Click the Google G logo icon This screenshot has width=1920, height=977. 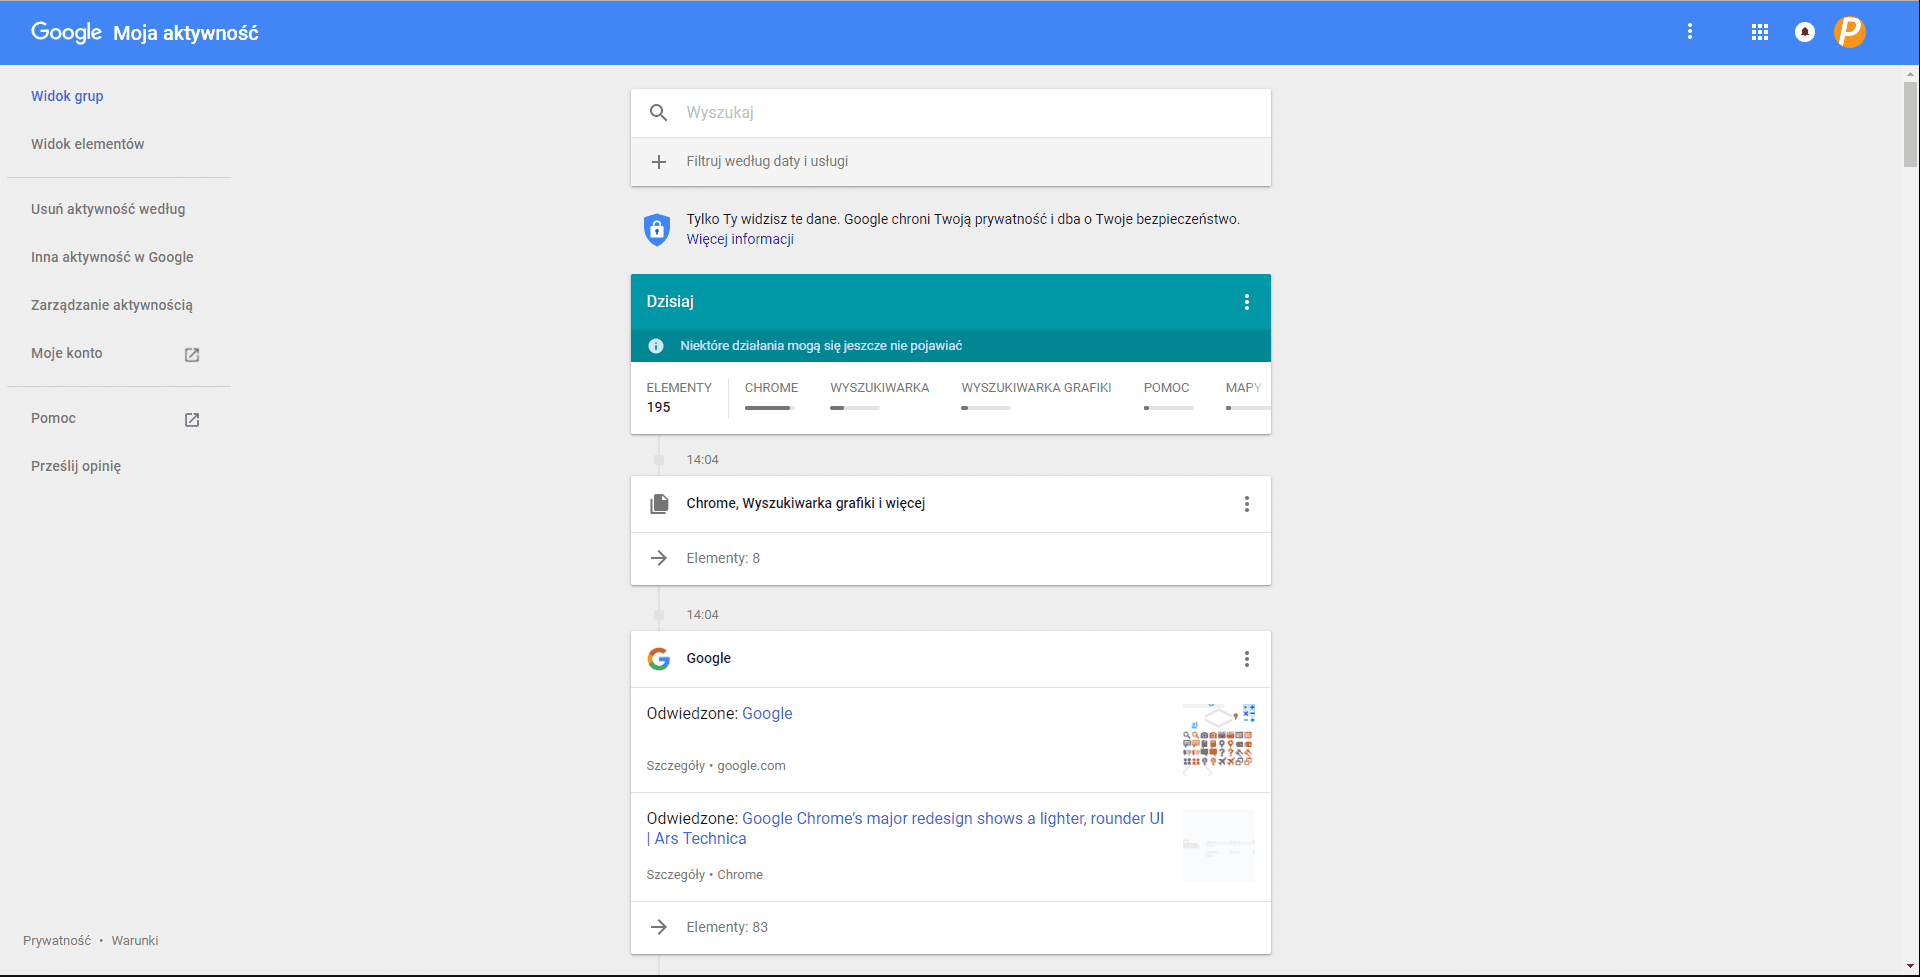[658, 659]
